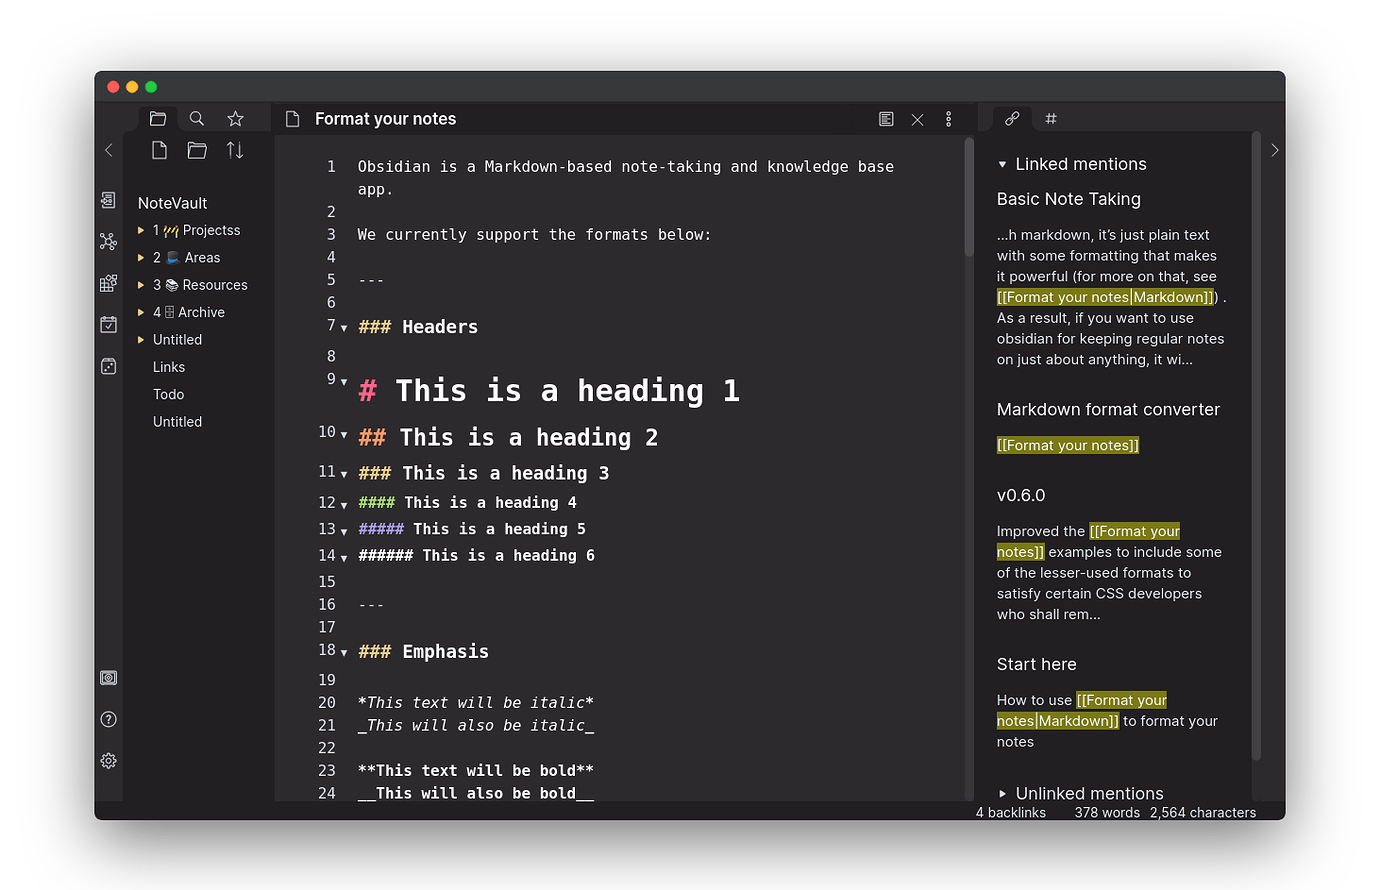Open the note's more options menu

coord(948,118)
